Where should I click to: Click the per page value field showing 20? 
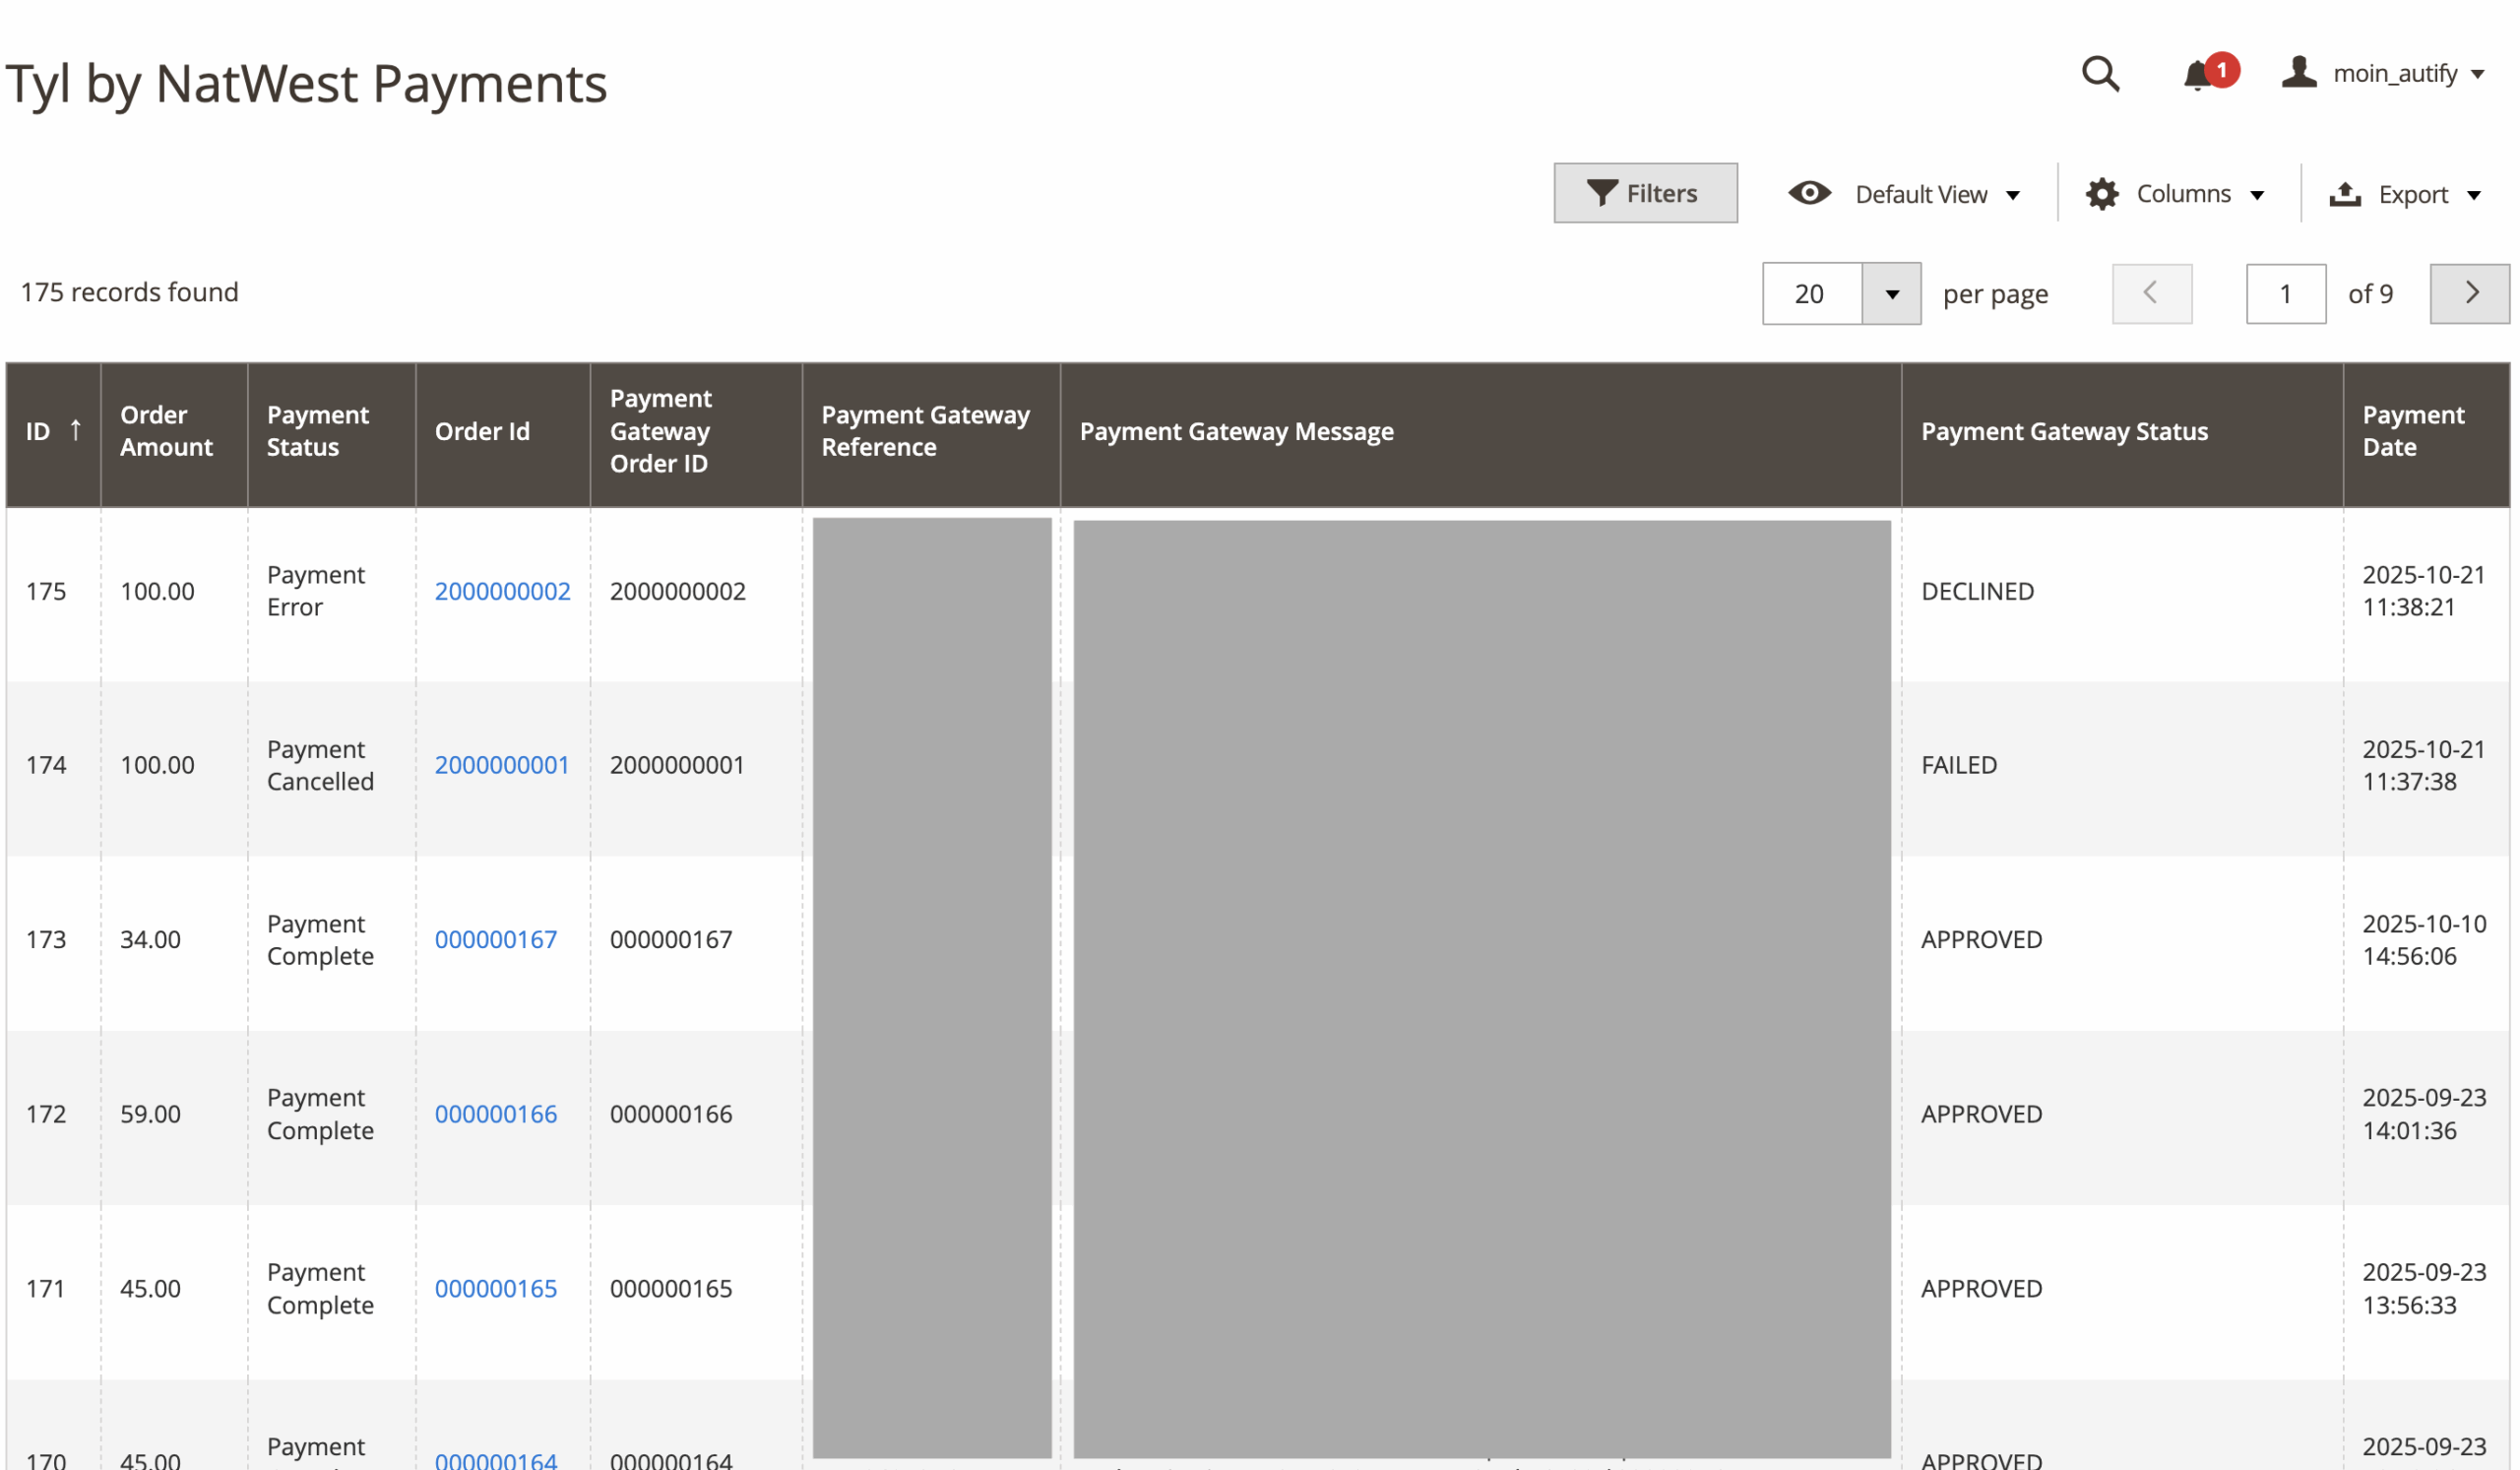pos(1811,294)
